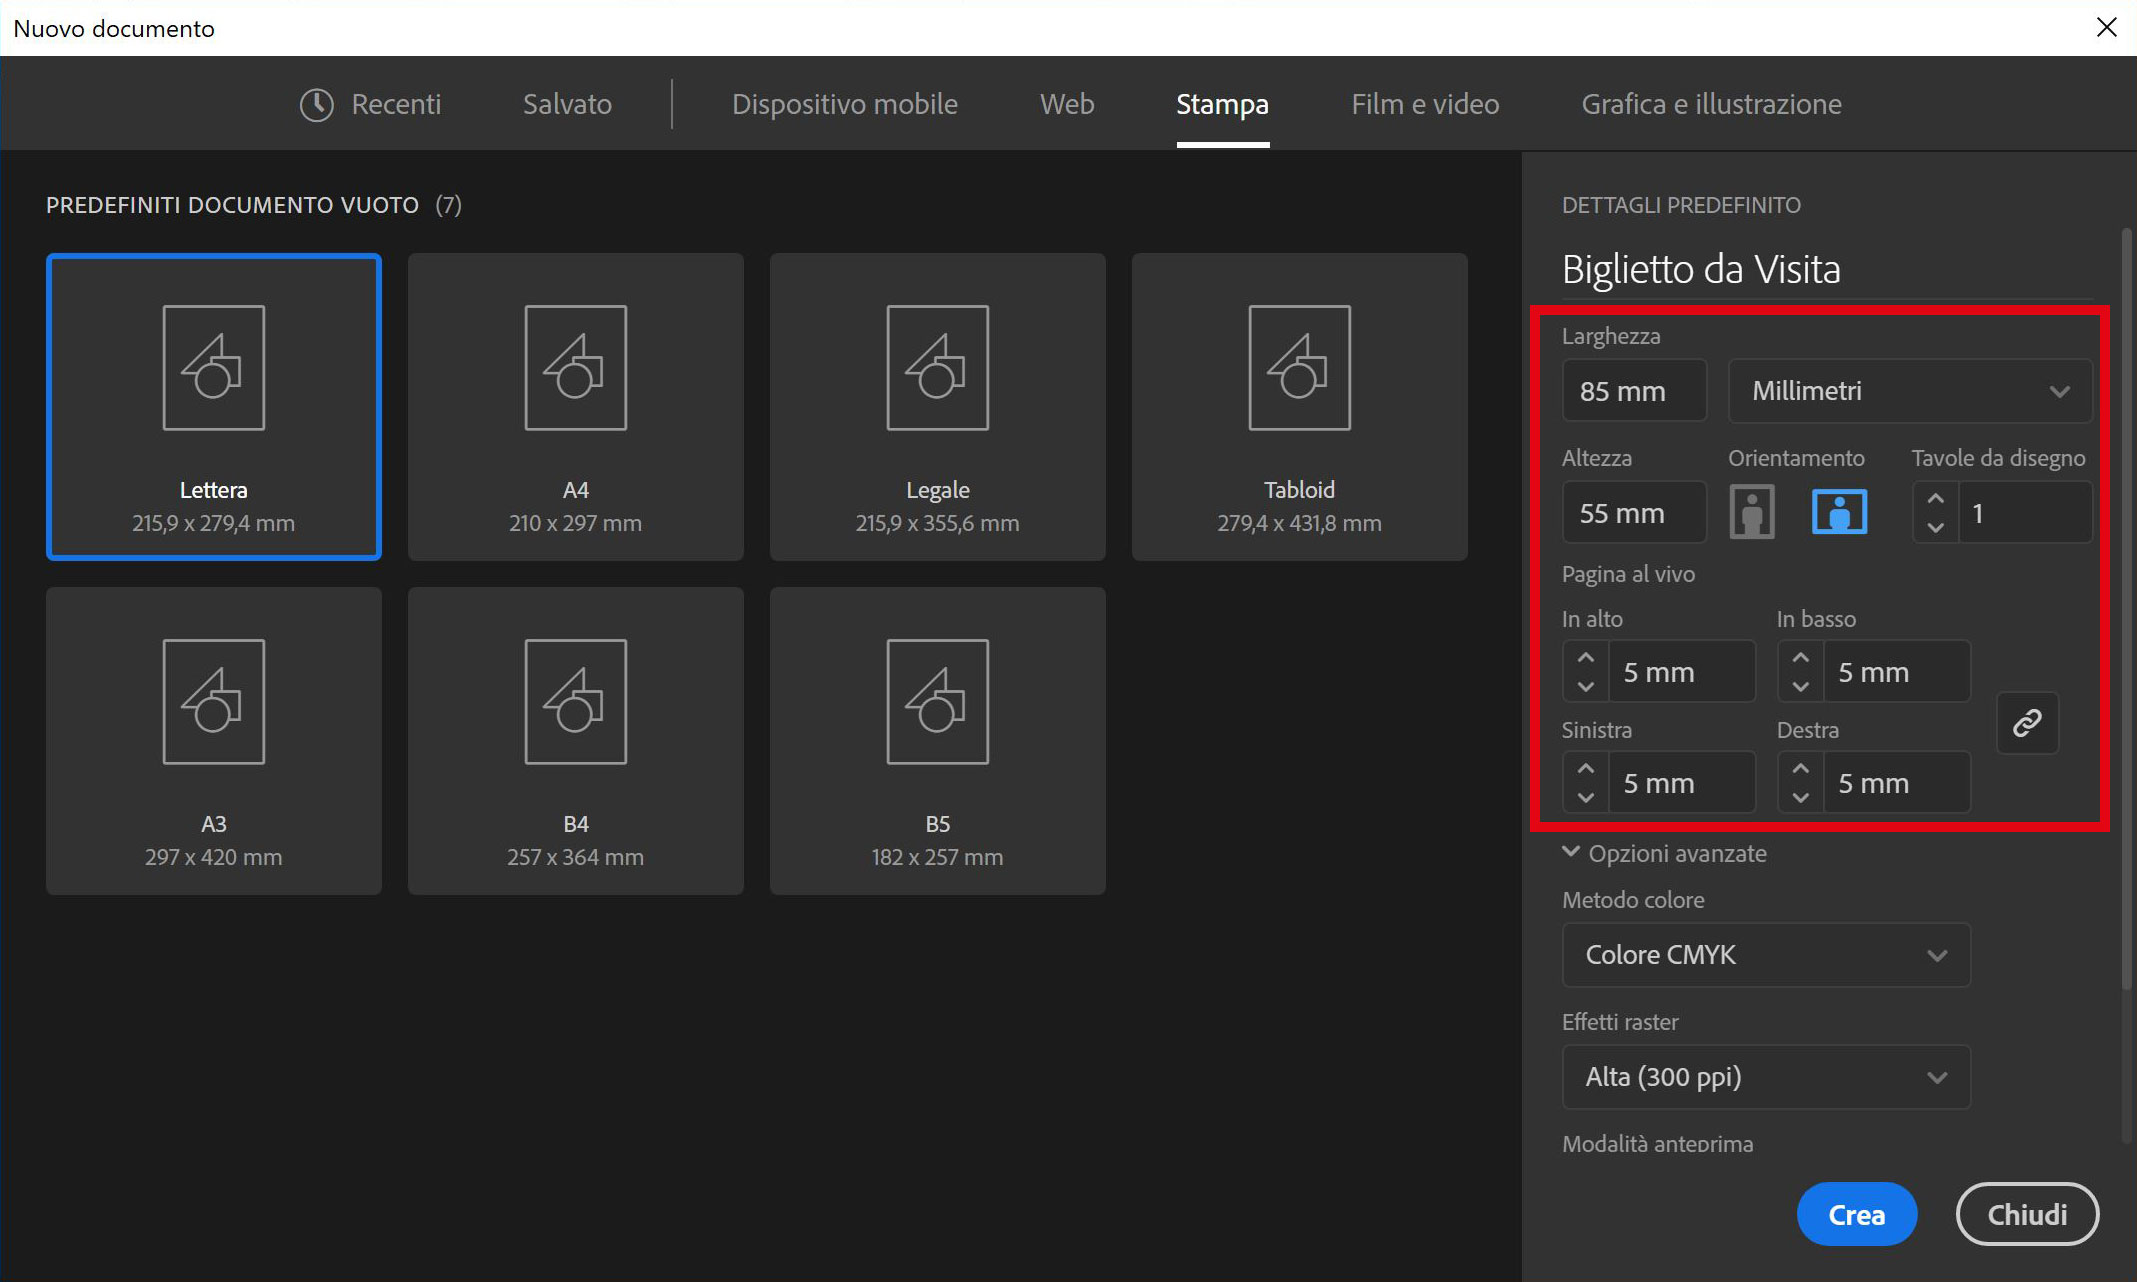Open the Grafica e illustrazione tab

click(x=1711, y=104)
